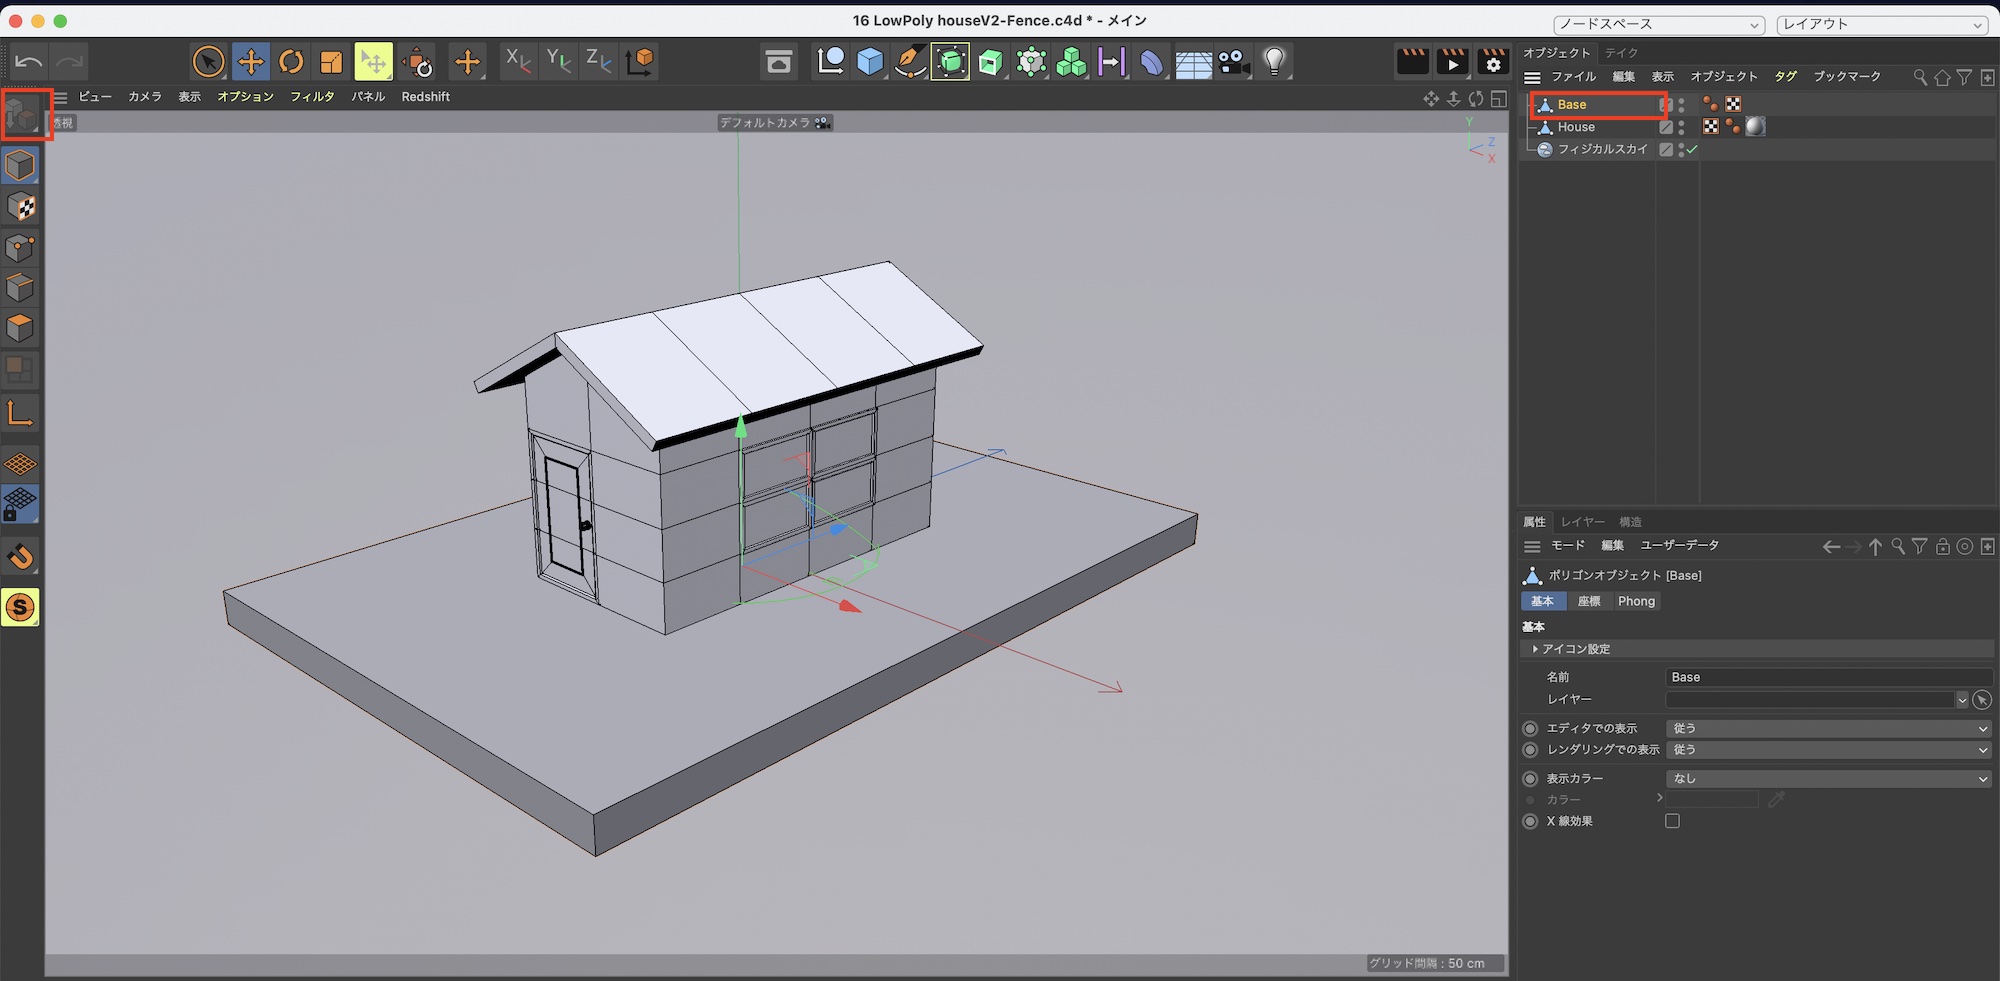
Task: Toggle the X線効果 checkbox
Action: pyautogui.click(x=1672, y=821)
